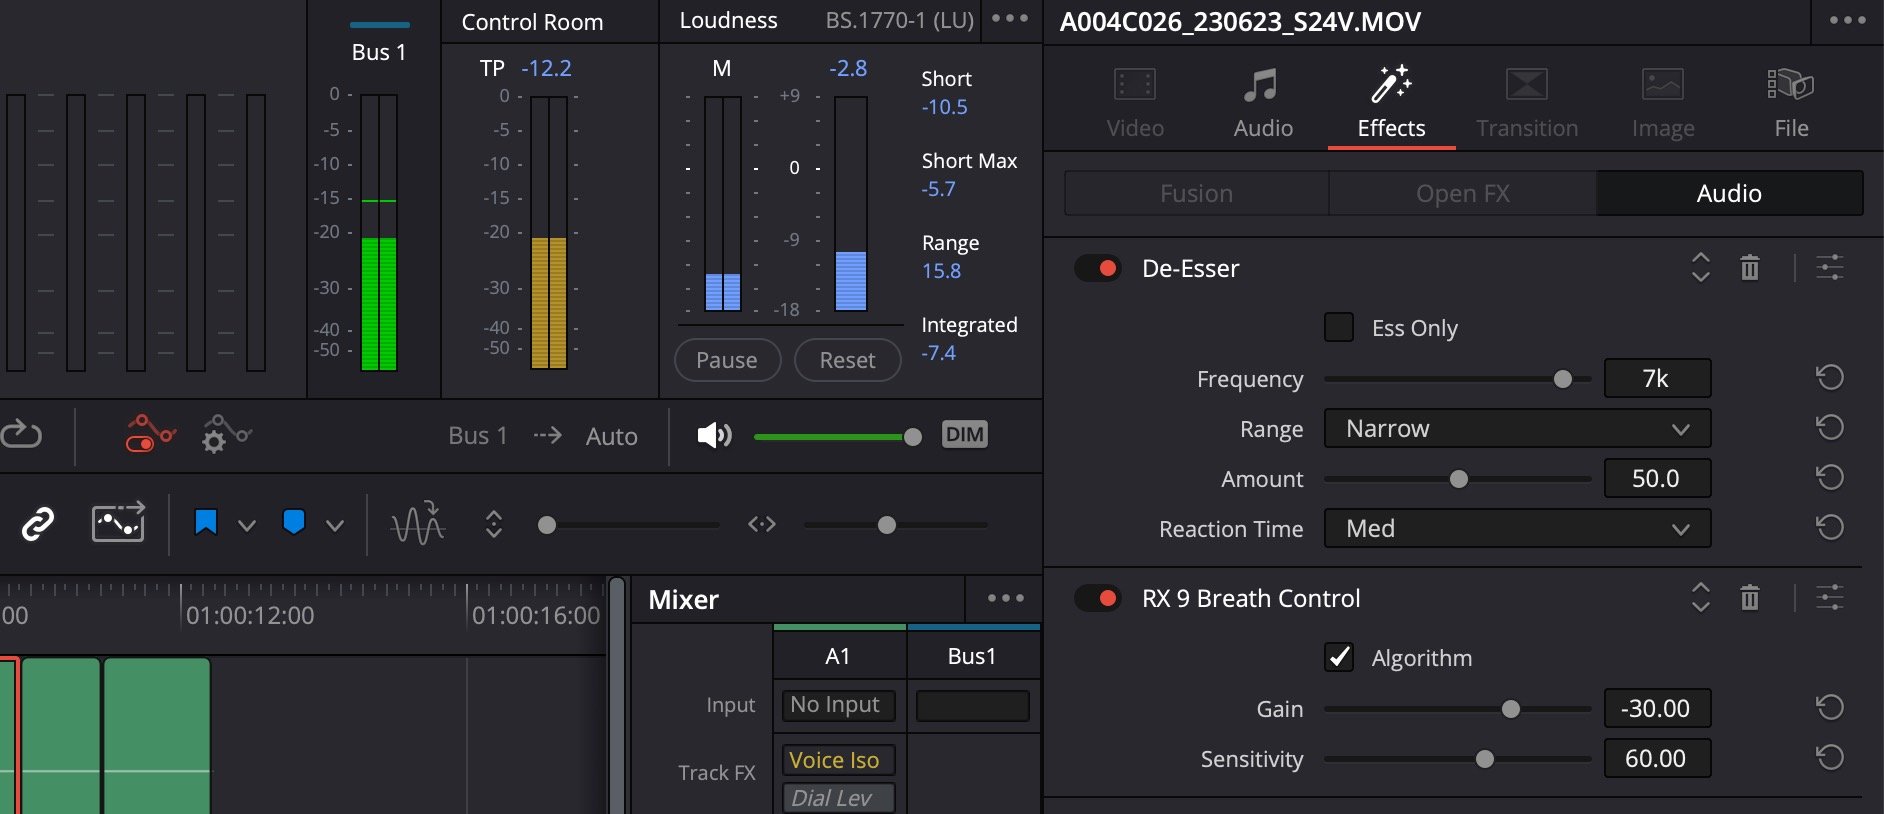Click the monitor volume slider handle
This screenshot has width=1884, height=814.
pyautogui.click(x=912, y=437)
